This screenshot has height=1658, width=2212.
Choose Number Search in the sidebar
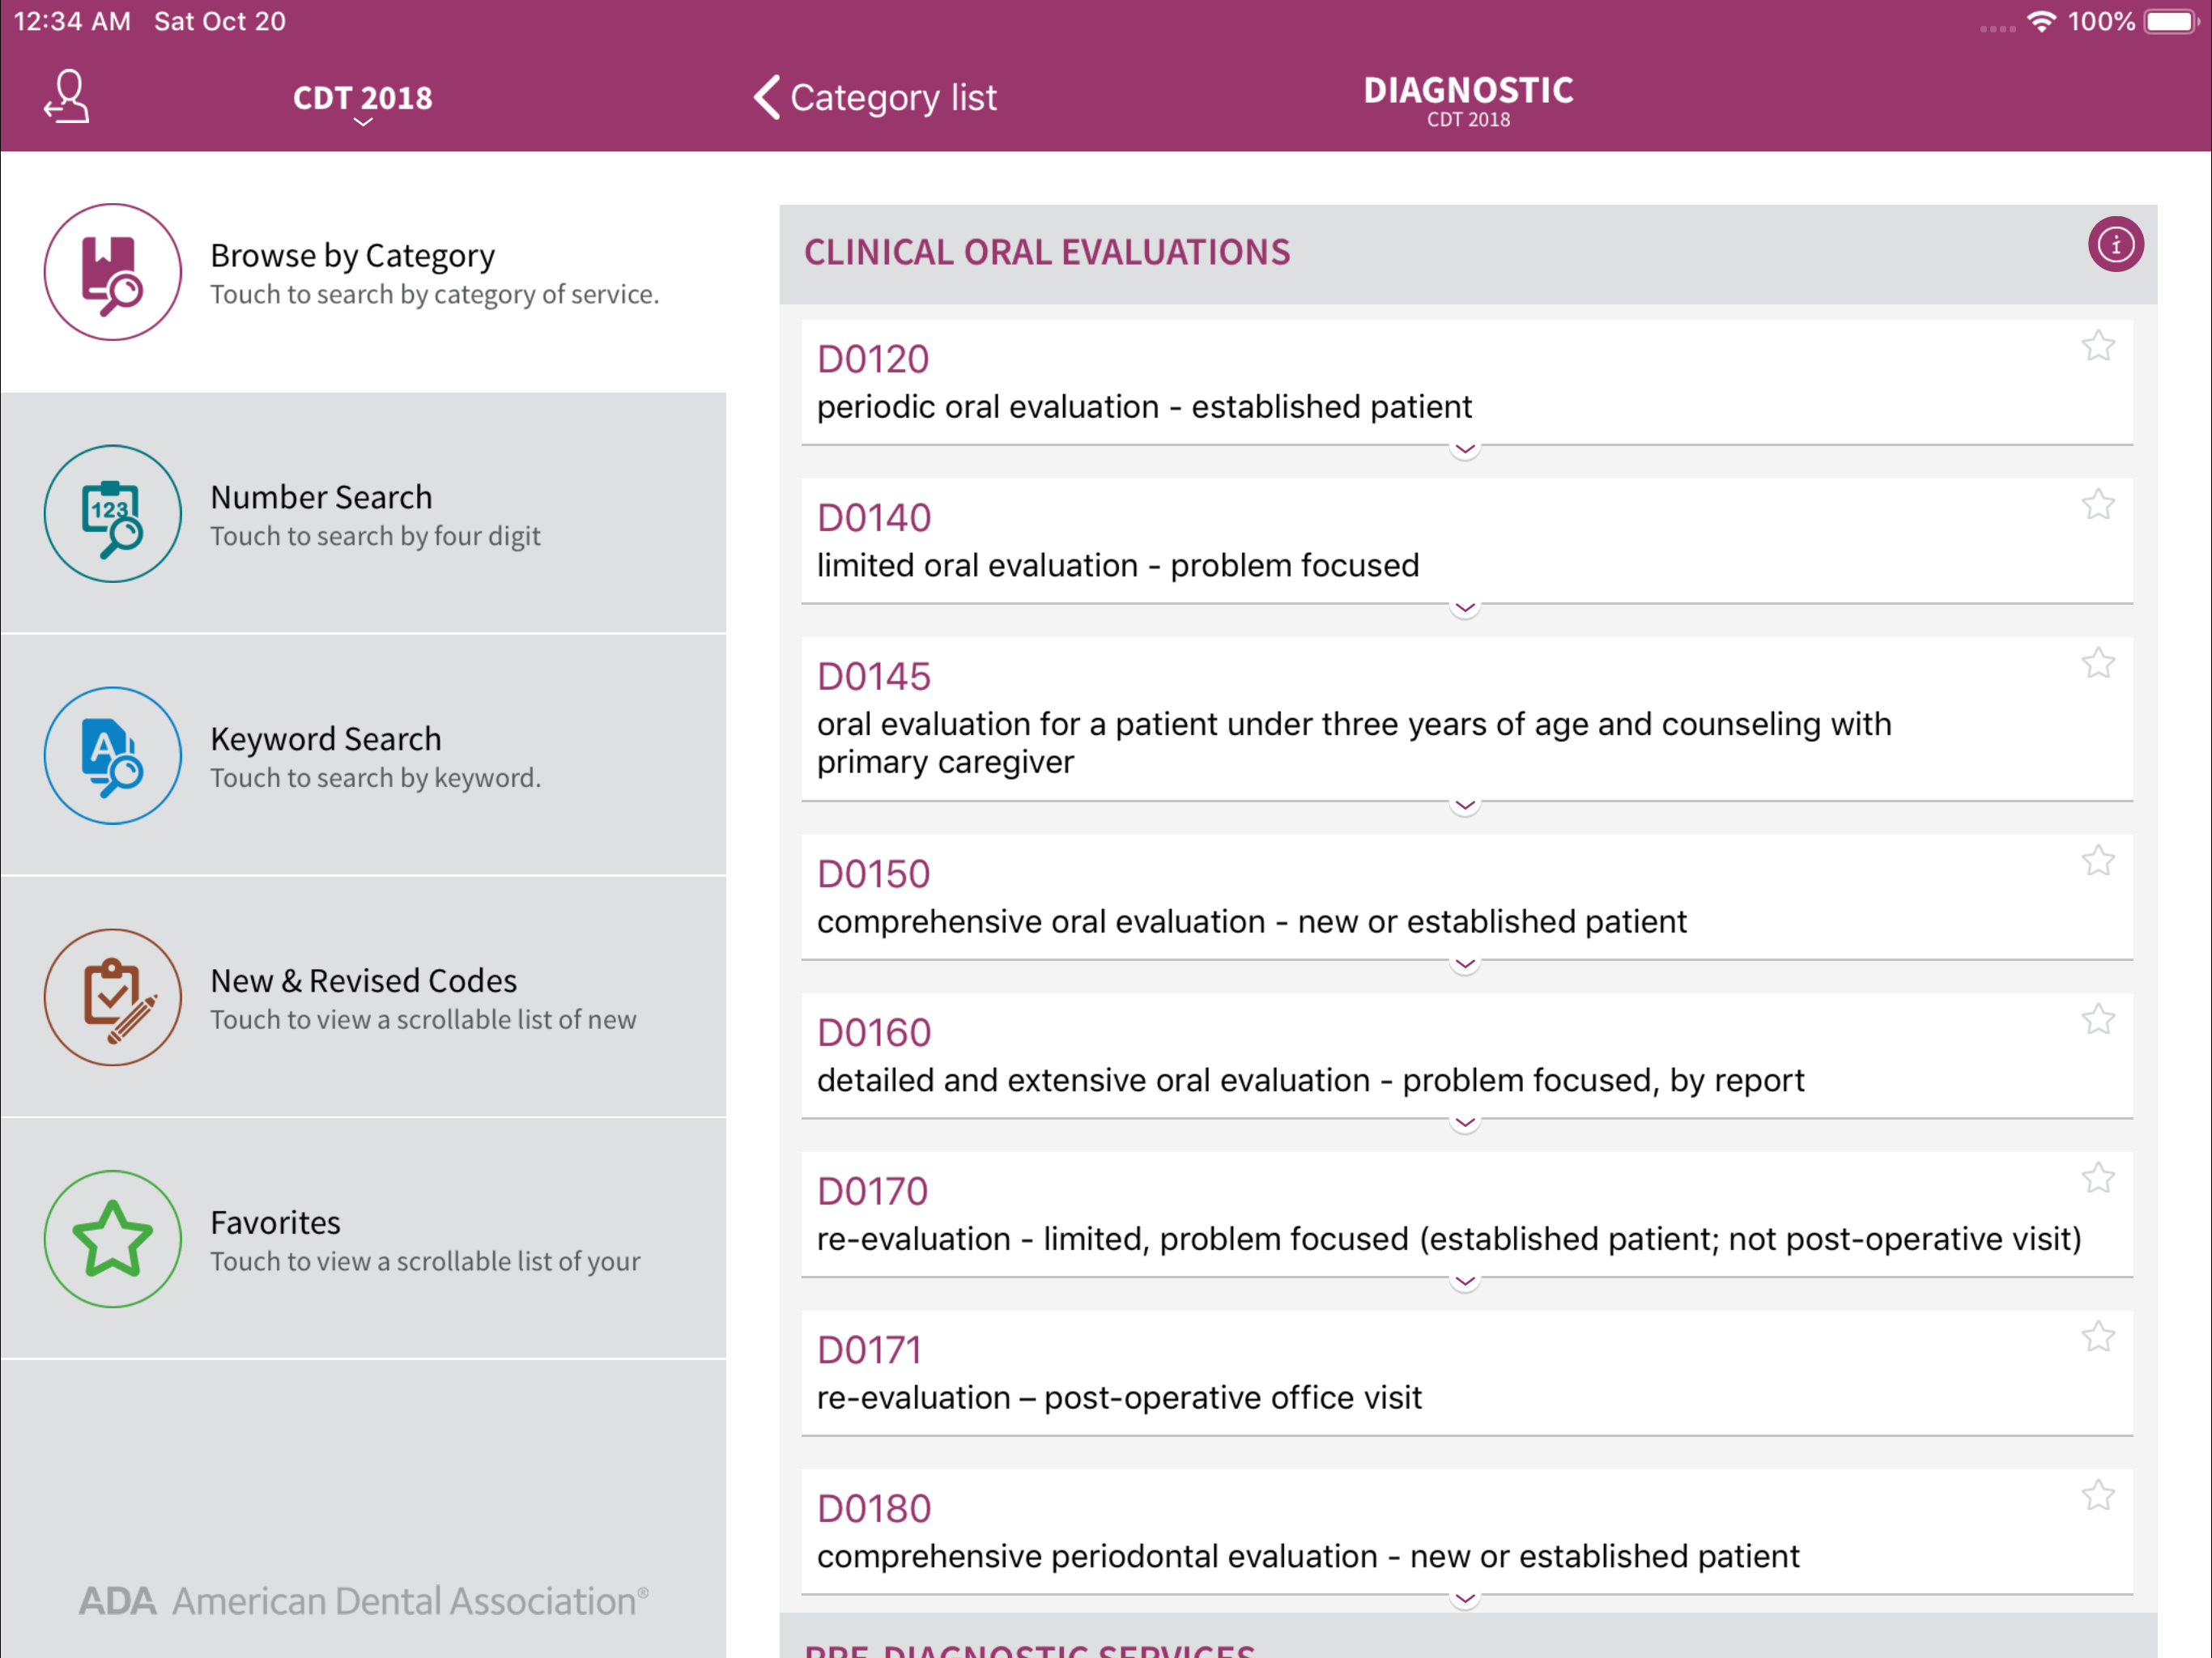[x=363, y=514]
